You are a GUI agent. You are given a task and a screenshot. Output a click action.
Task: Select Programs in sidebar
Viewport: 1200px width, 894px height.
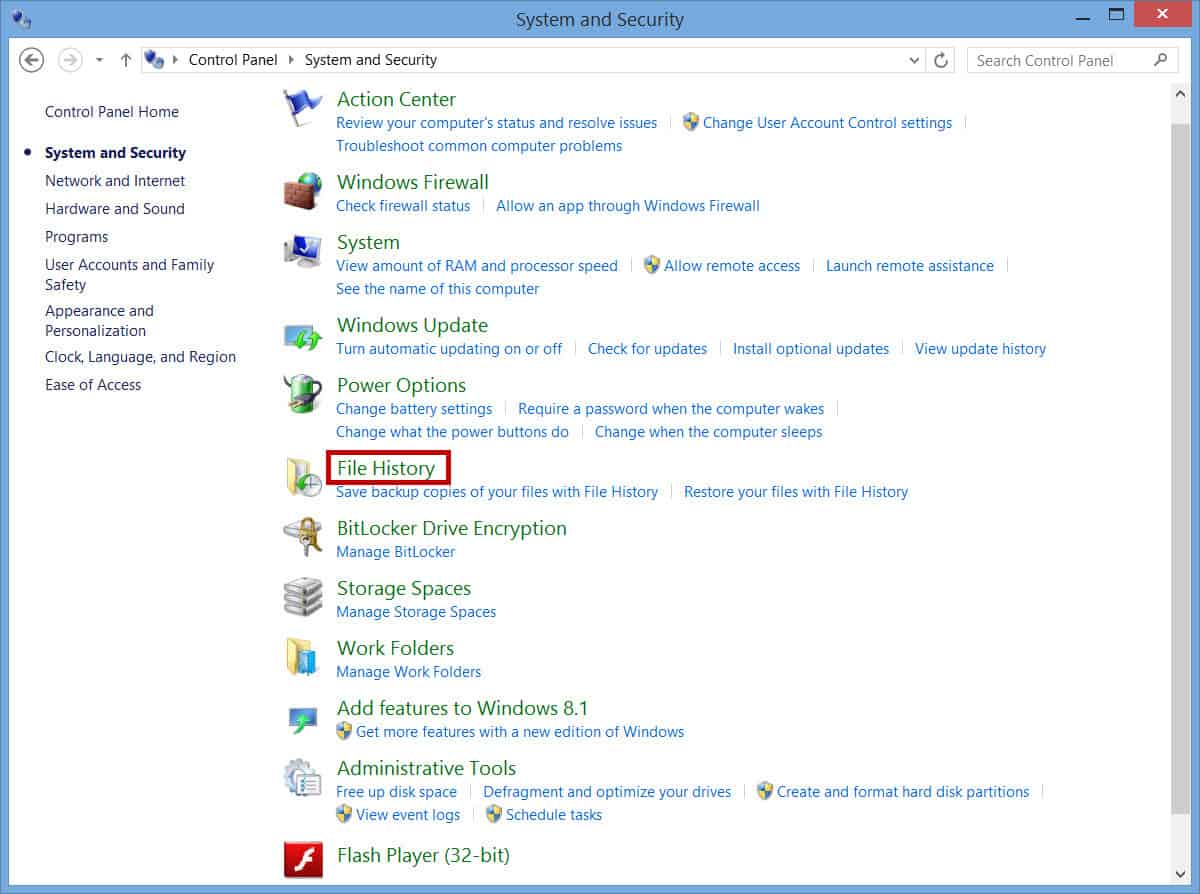point(76,237)
